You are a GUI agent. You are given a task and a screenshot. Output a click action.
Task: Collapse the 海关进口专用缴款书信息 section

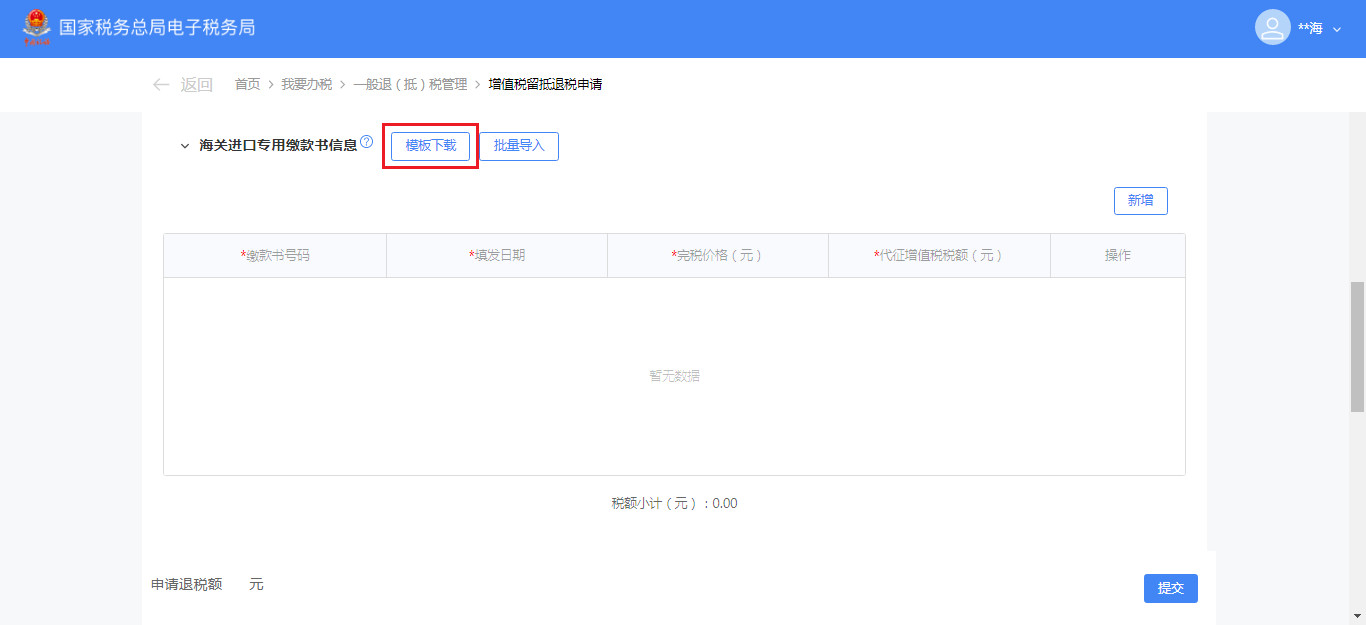pos(184,146)
